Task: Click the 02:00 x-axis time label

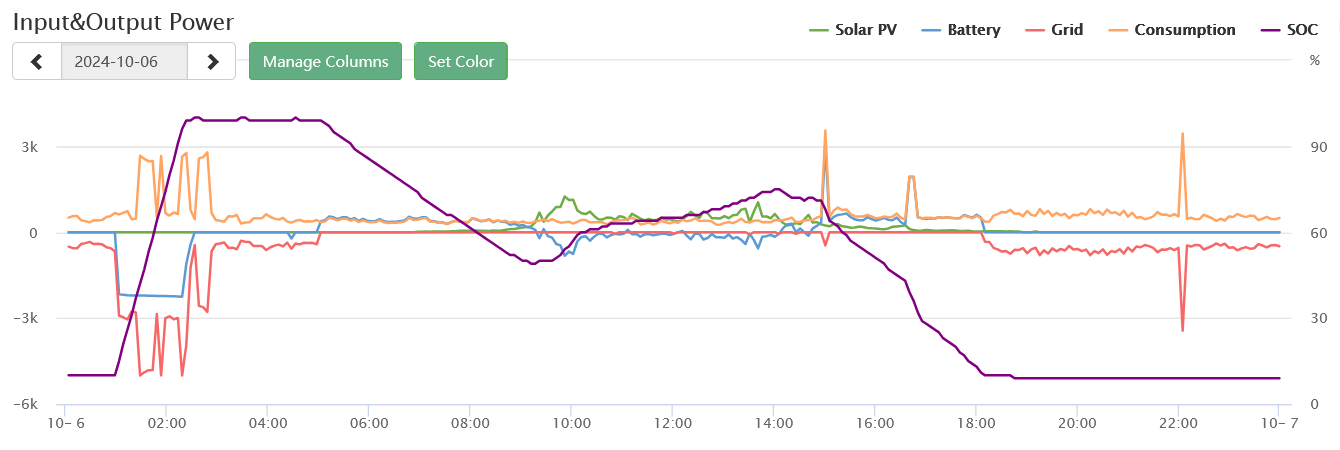Action: pos(166,424)
